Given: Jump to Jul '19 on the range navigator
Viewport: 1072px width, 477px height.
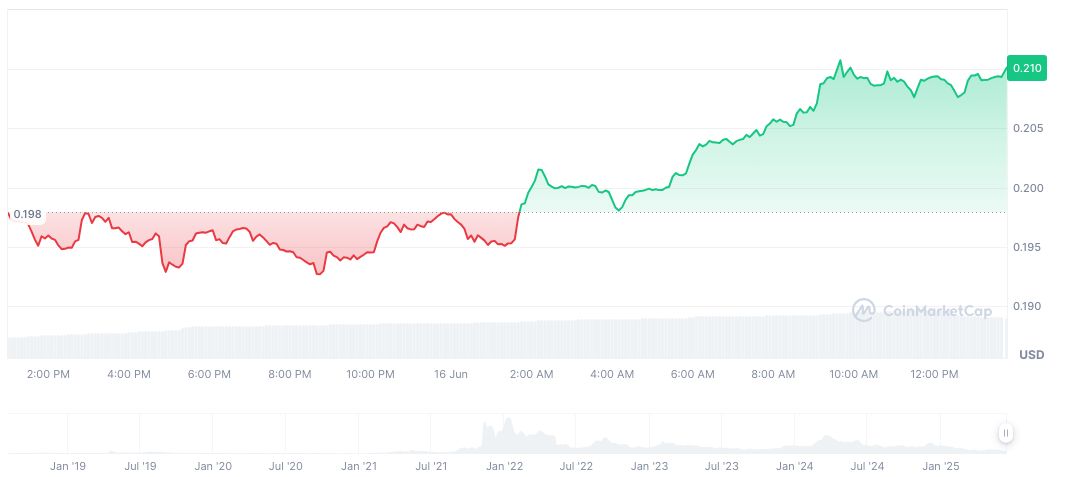Looking at the screenshot, I should (x=140, y=466).
